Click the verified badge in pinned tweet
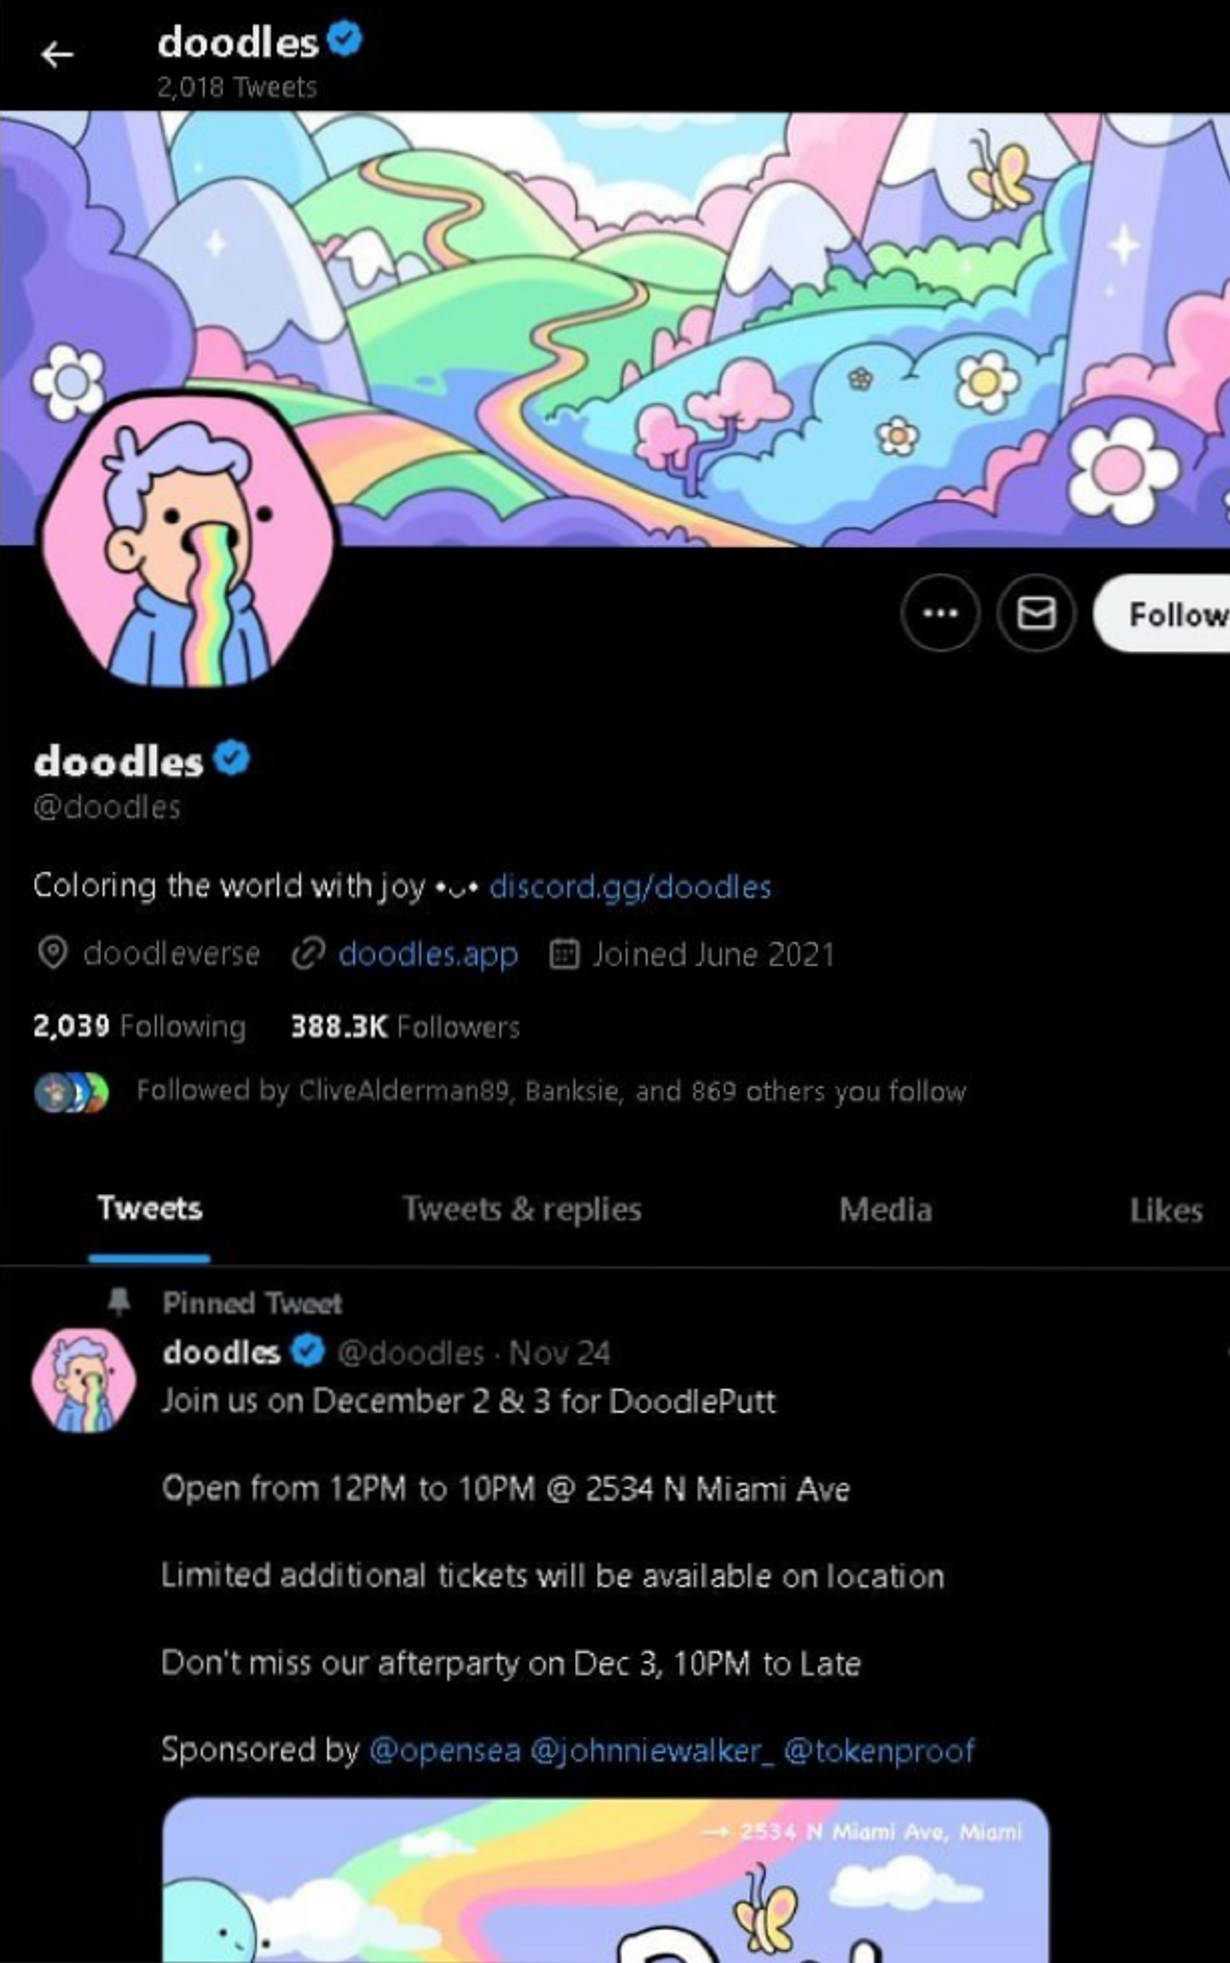Viewport: 1230px width, 1963px height. click(x=307, y=1352)
